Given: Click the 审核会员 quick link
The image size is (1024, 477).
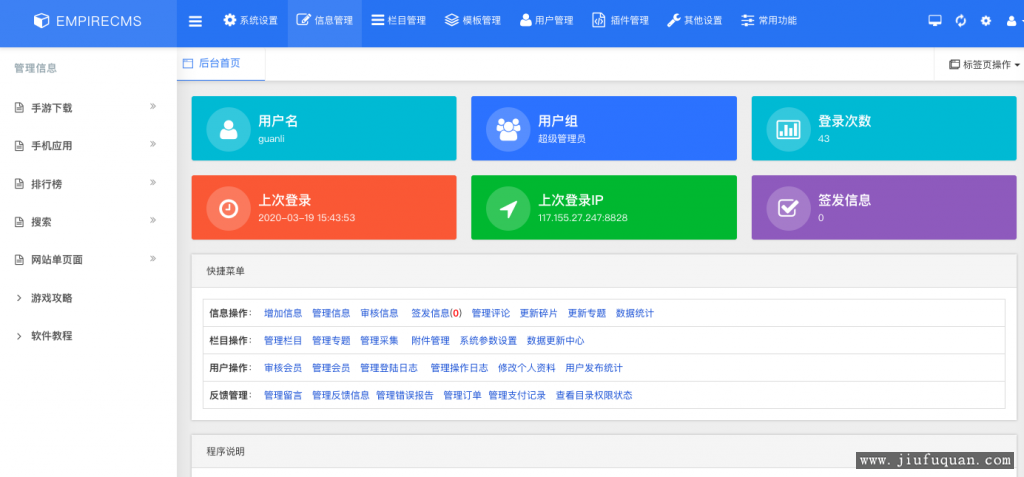Looking at the screenshot, I should [x=283, y=368].
